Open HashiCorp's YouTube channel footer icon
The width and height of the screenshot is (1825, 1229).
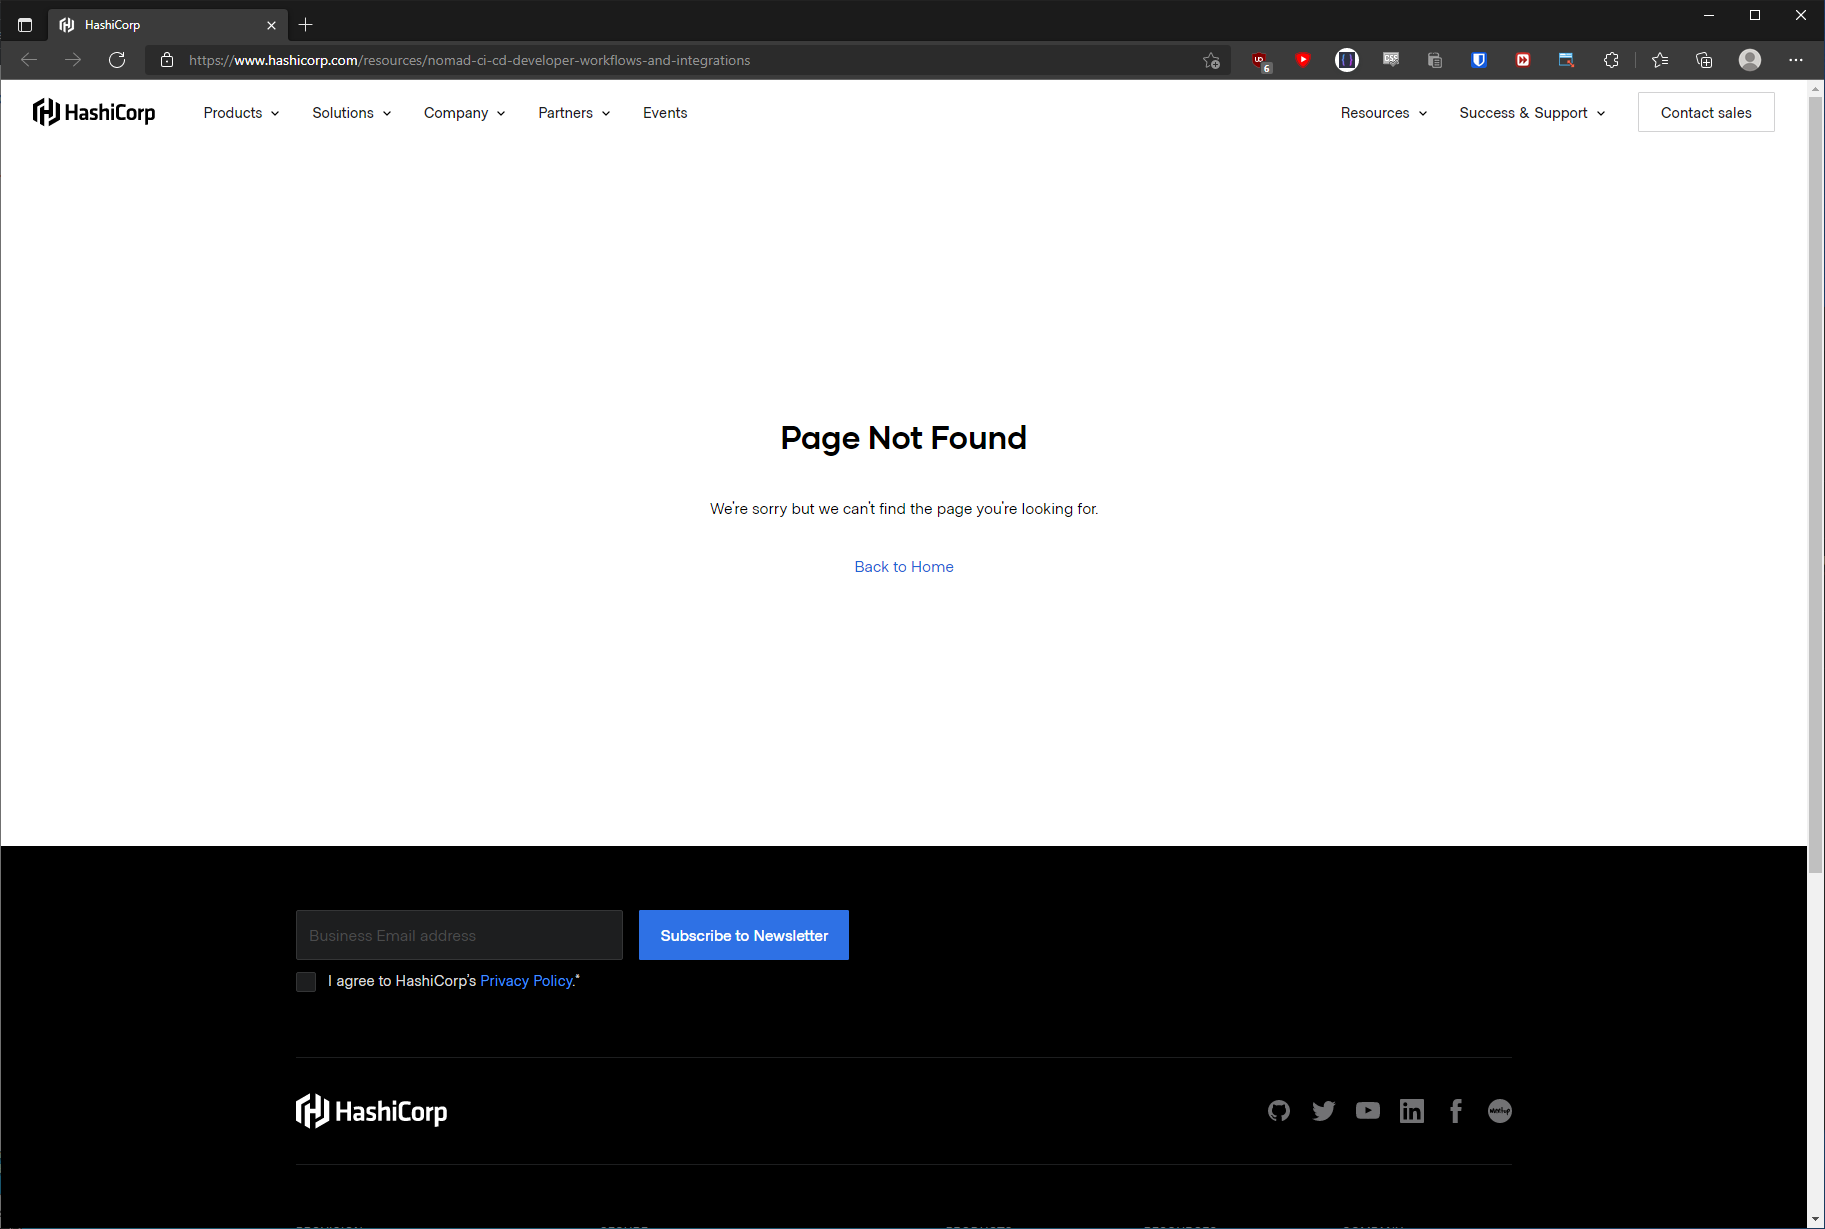(x=1368, y=1111)
